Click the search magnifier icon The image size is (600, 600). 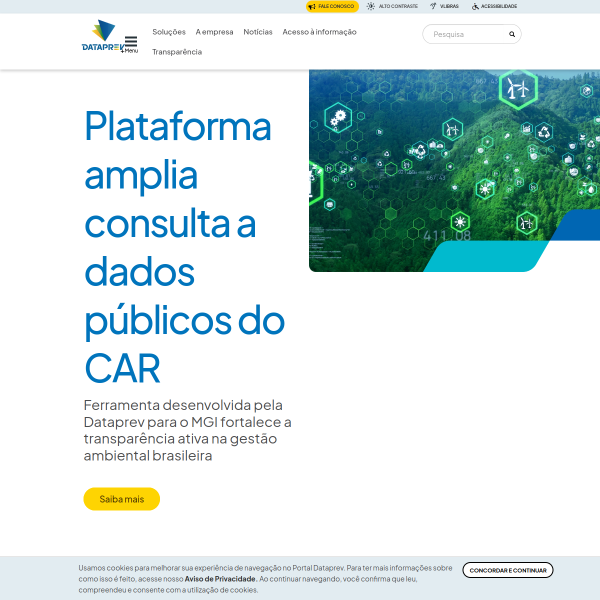(x=512, y=34)
